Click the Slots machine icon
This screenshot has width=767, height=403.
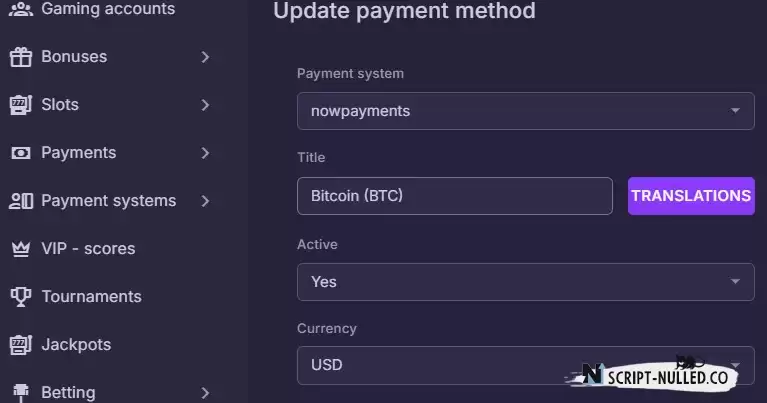(21, 105)
